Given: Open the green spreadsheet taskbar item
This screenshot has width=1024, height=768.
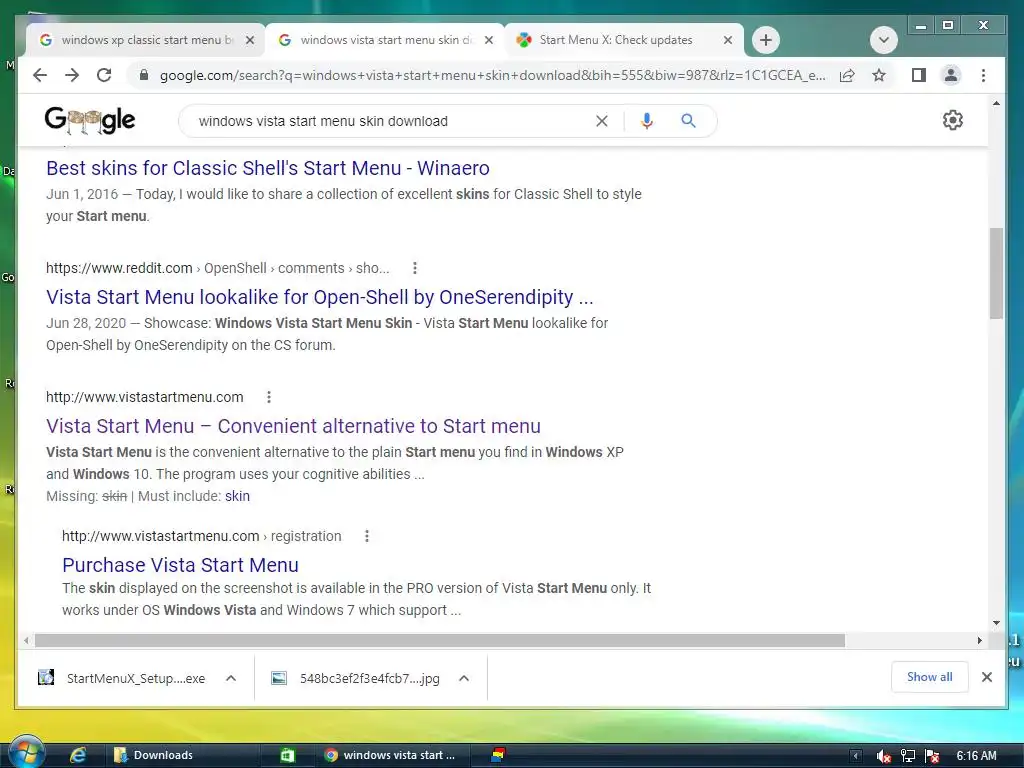Looking at the screenshot, I should (x=287, y=756).
